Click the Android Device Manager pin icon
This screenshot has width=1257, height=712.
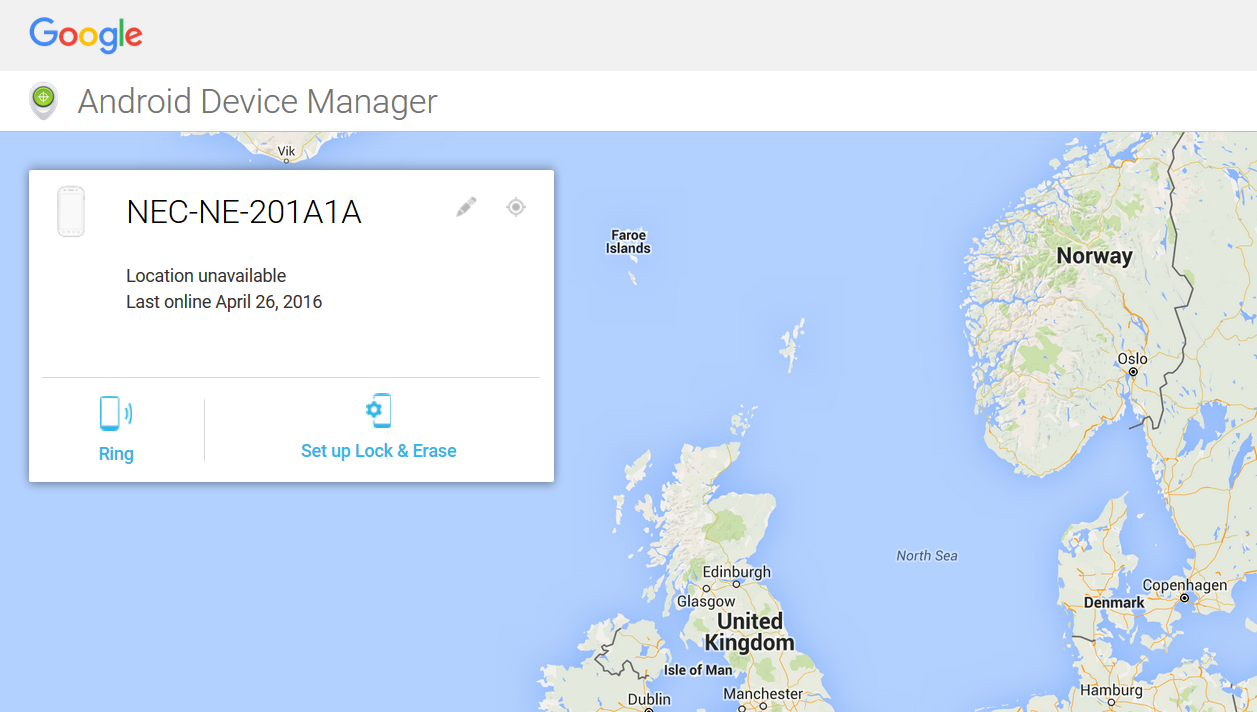click(43, 101)
